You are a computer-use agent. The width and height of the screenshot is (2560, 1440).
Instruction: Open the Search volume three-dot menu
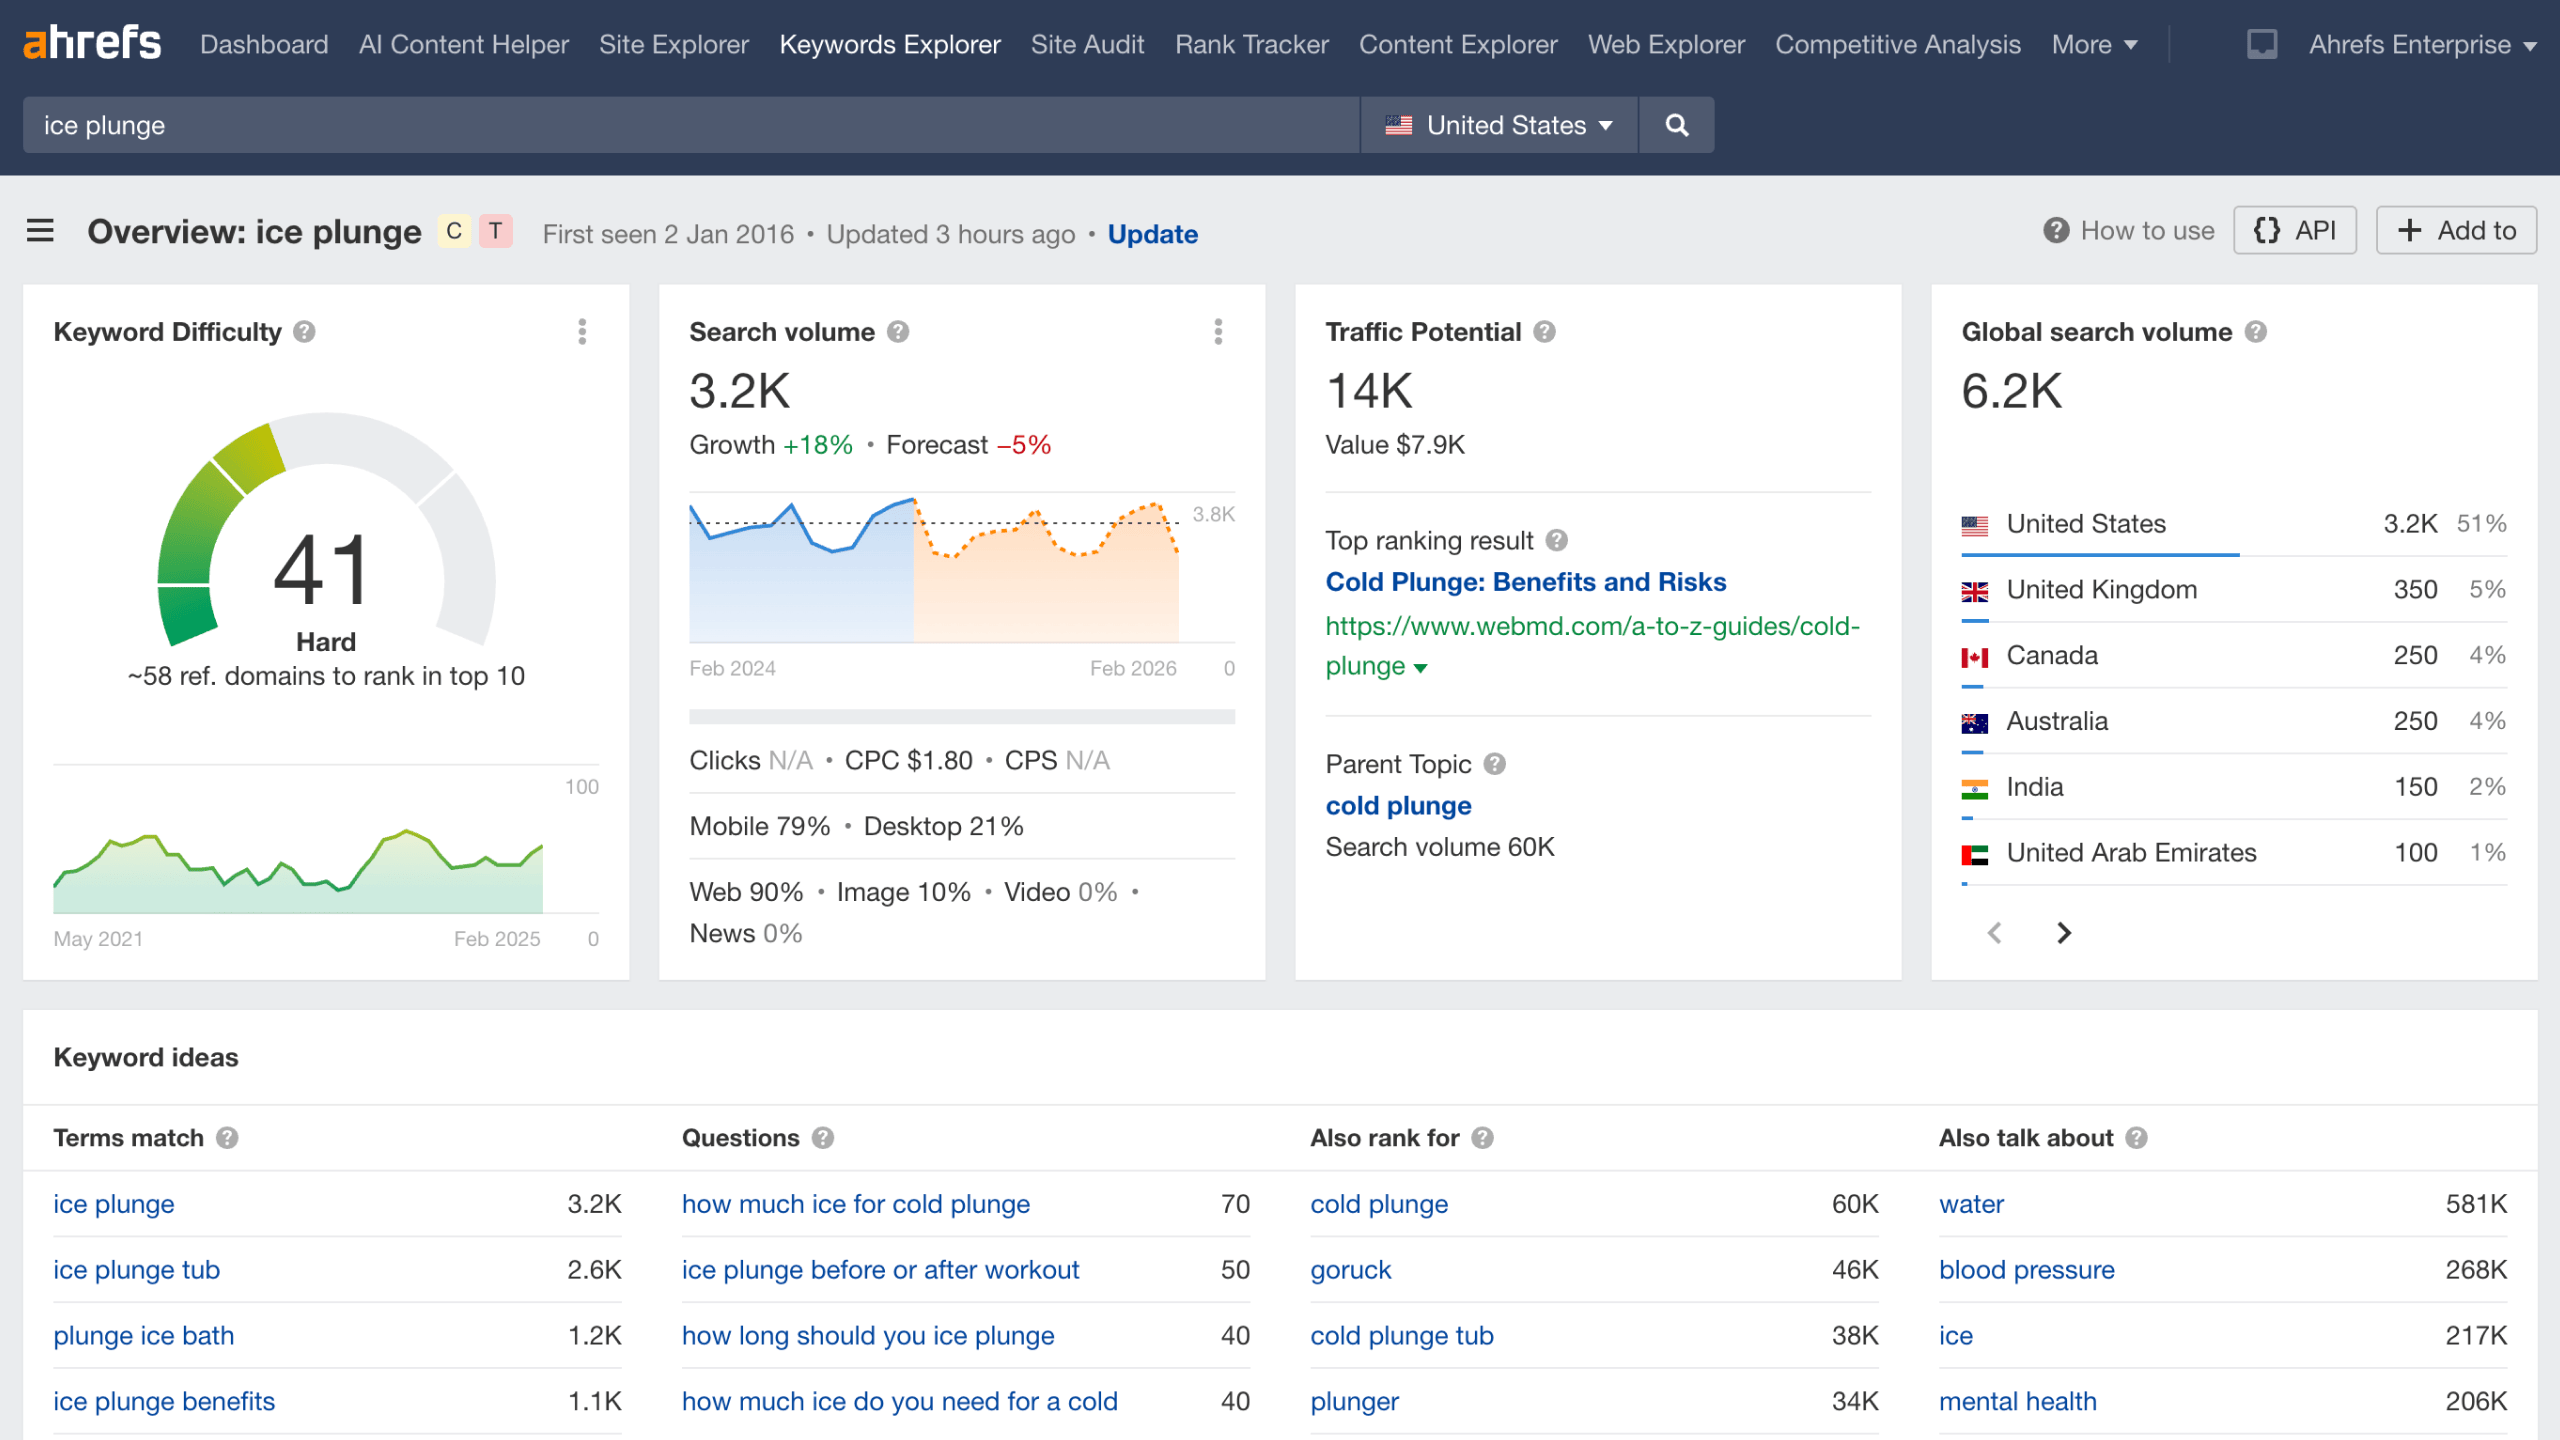click(1218, 332)
